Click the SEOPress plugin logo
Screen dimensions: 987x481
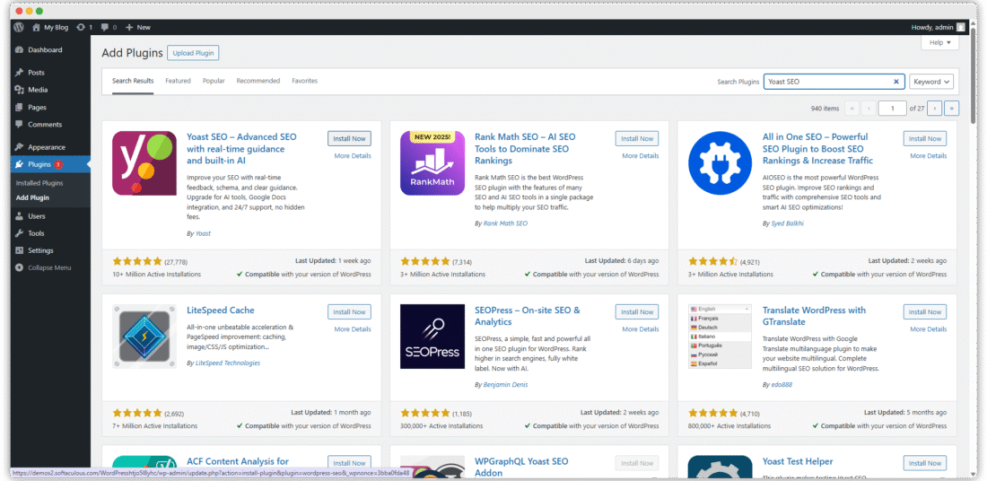[x=432, y=337]
